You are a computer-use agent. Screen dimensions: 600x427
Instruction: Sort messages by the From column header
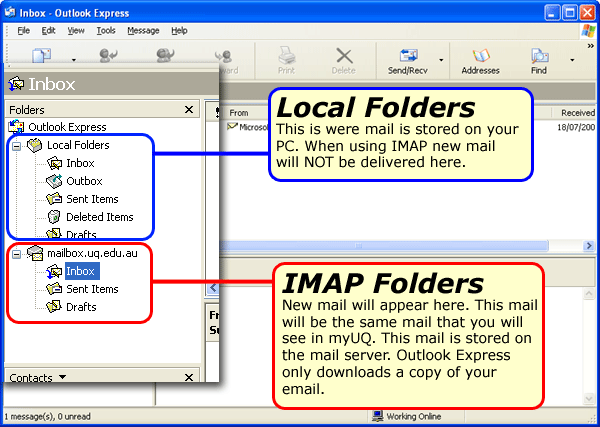(x=240, y=113)
